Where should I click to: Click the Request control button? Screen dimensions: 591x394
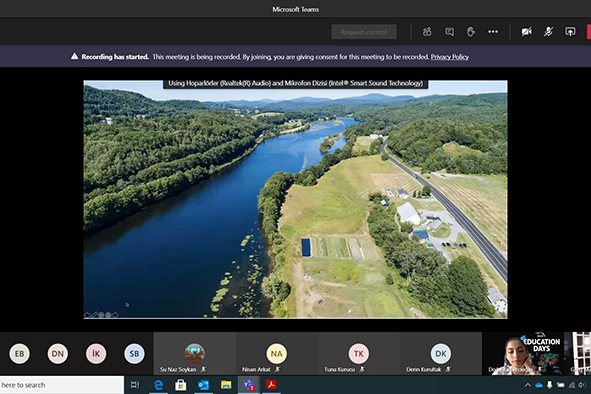[364, 32]
